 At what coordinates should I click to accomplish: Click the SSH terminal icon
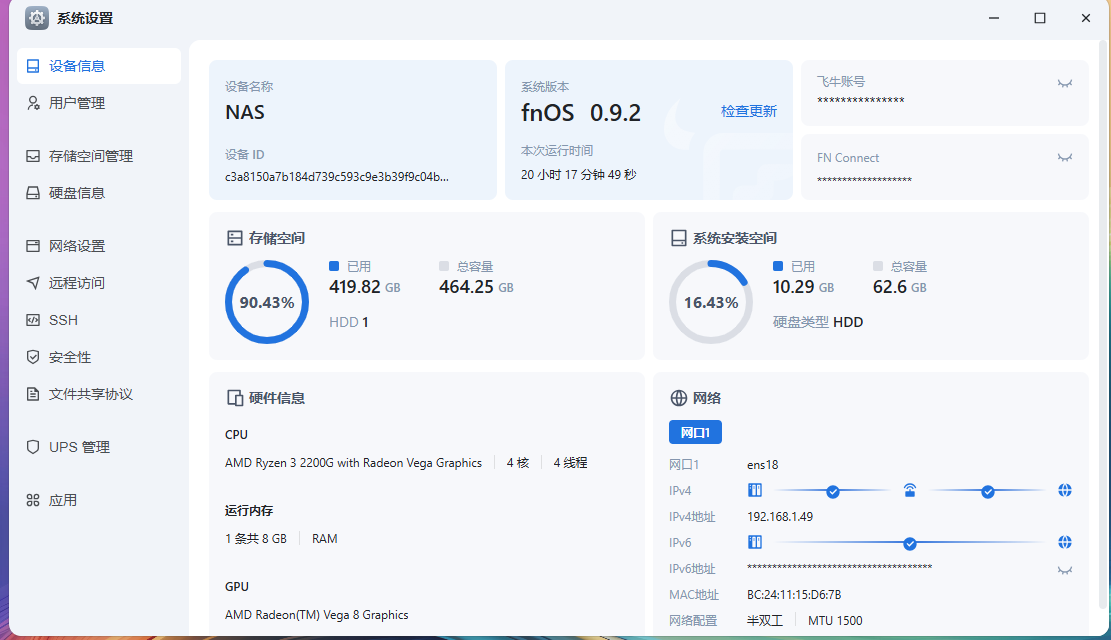click(x=33, y=320)
